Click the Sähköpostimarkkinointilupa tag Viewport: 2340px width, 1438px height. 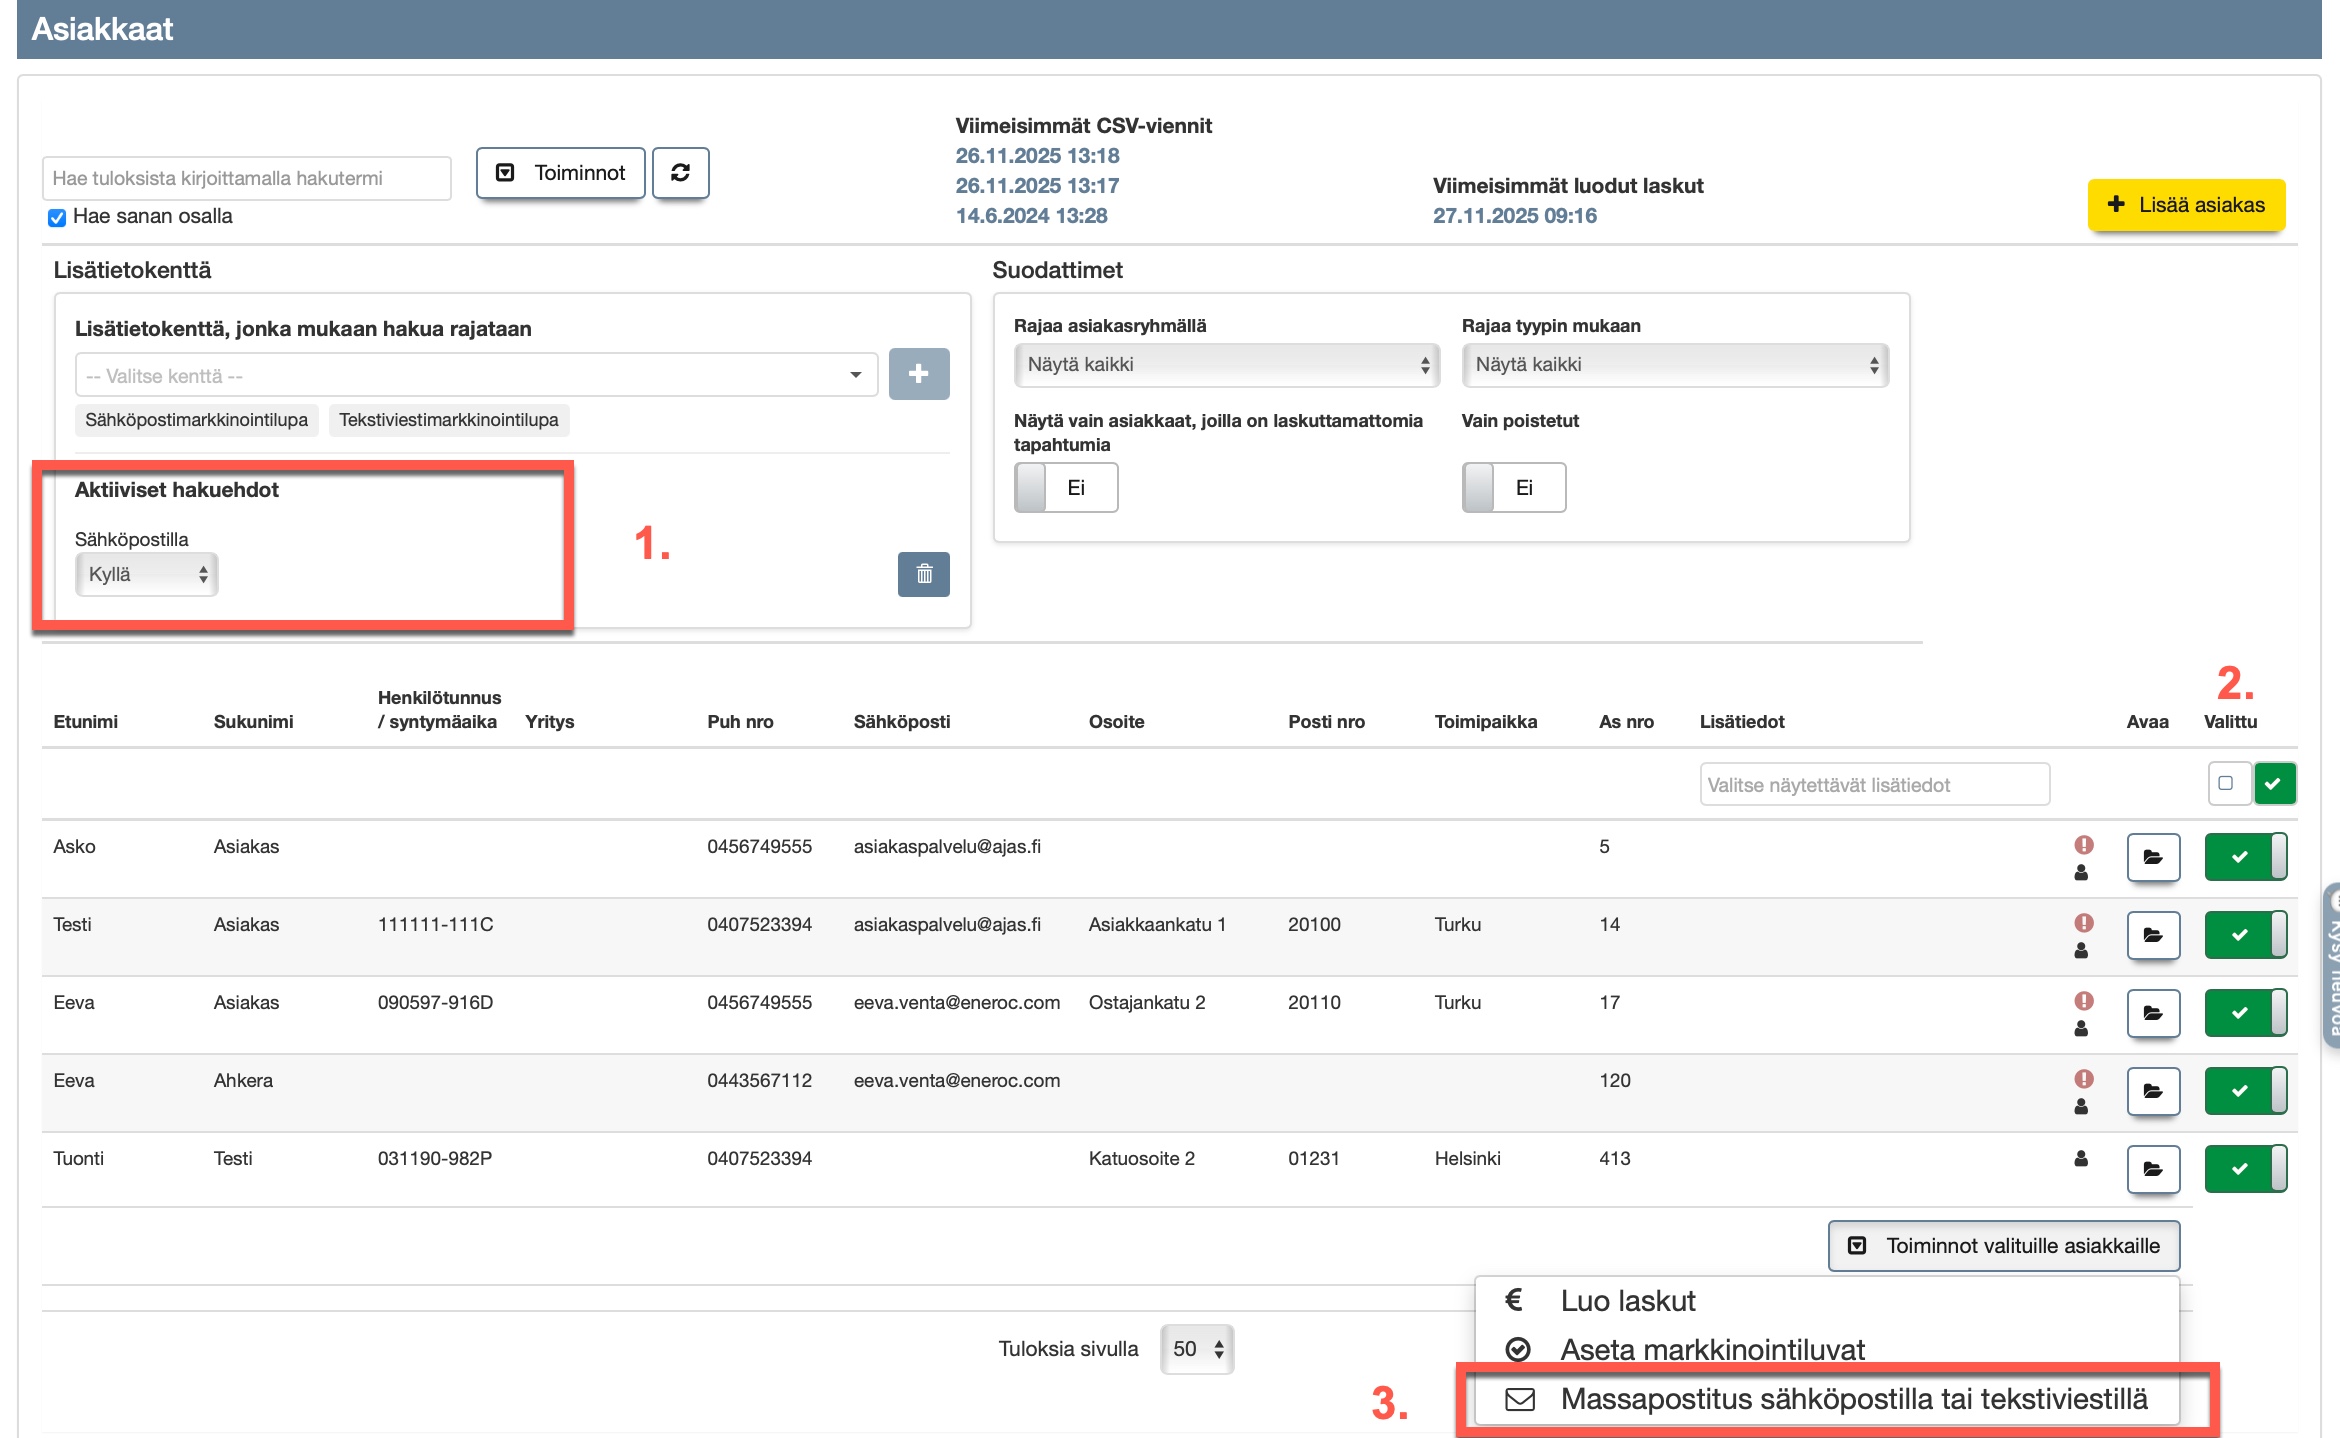(196, 420)
